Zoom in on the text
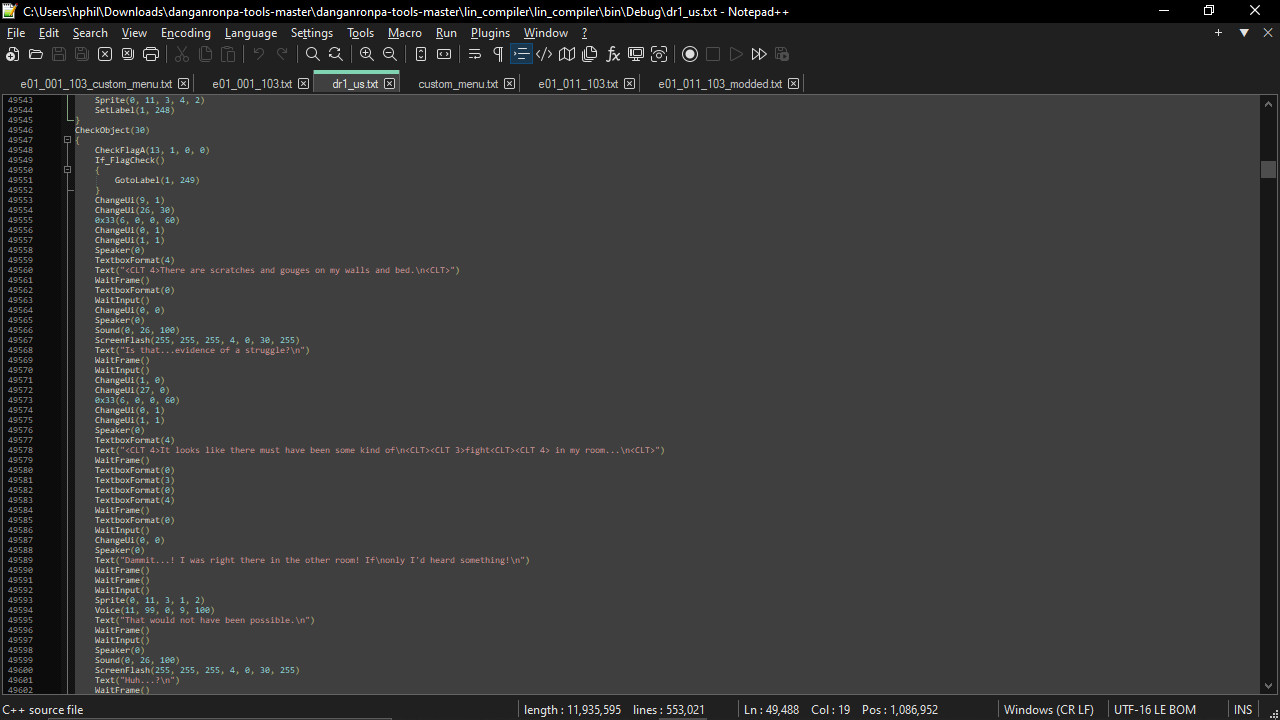Image resolution: width=1280 pixels, height=720 pixels. (366, 54)
